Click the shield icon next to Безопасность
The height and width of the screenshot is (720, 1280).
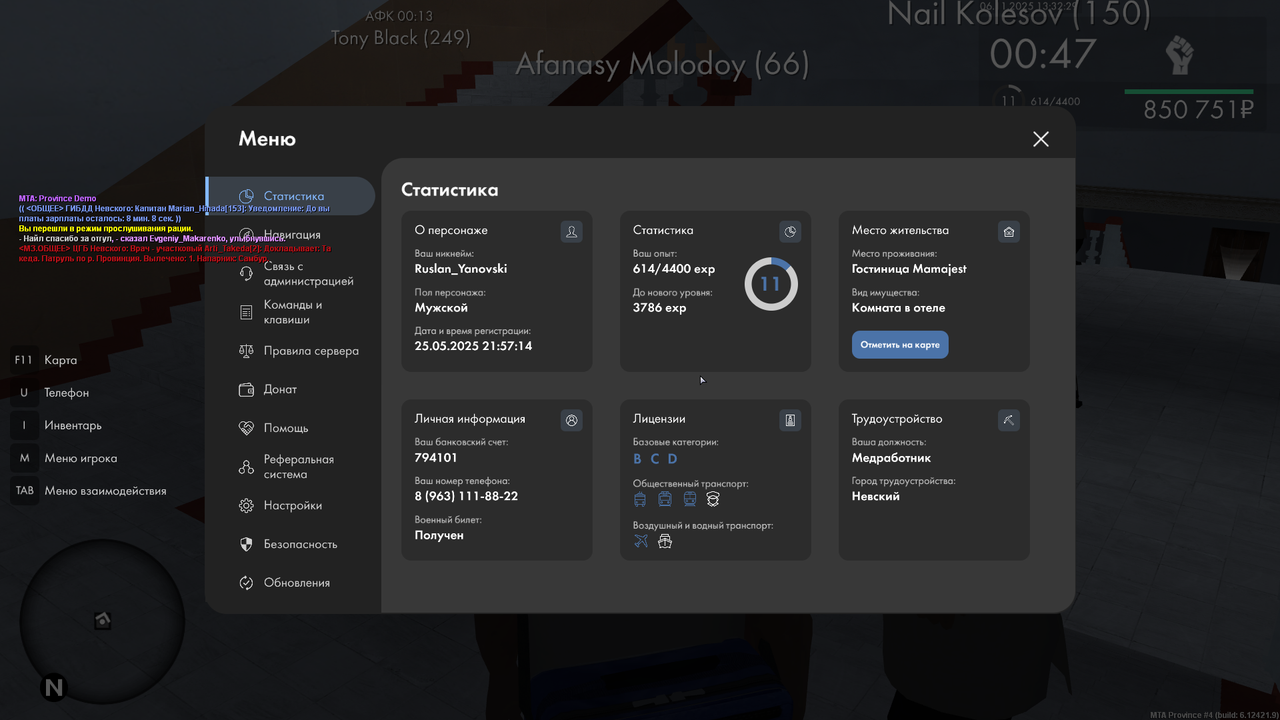[246, 544]
